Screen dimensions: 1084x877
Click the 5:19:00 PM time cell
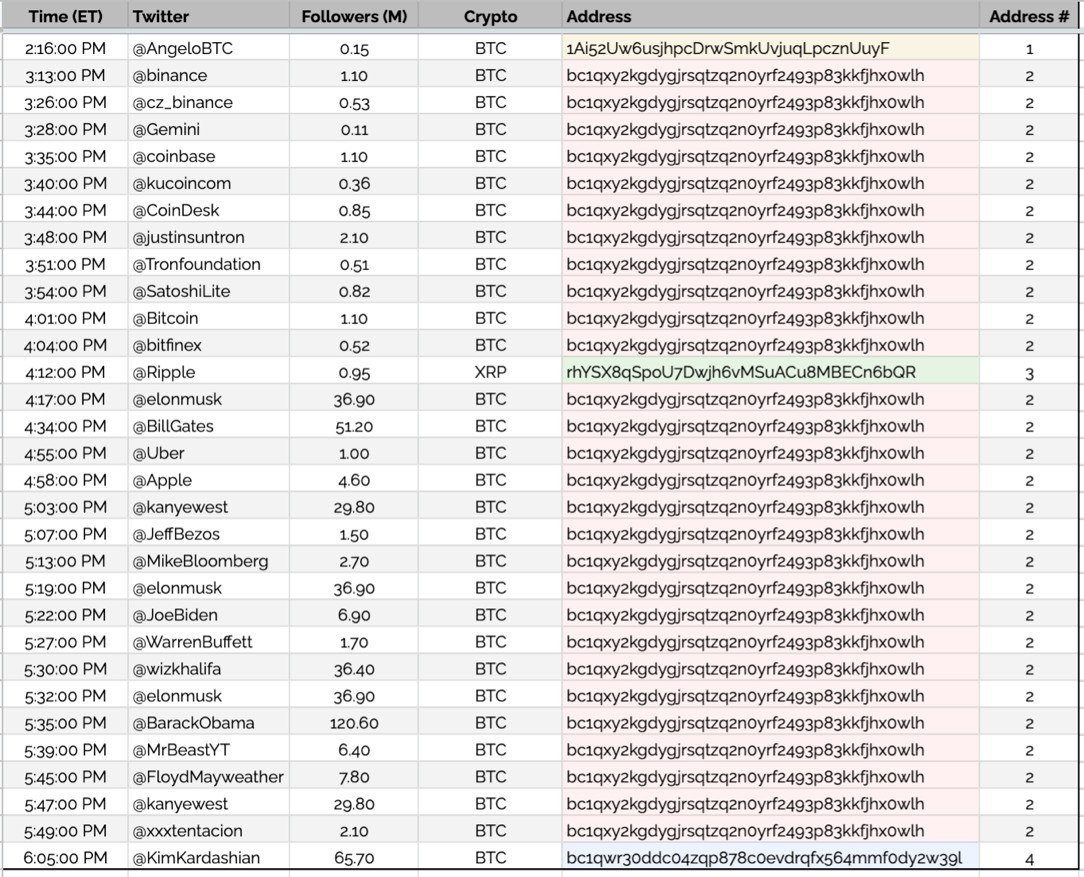pos(65,587)
